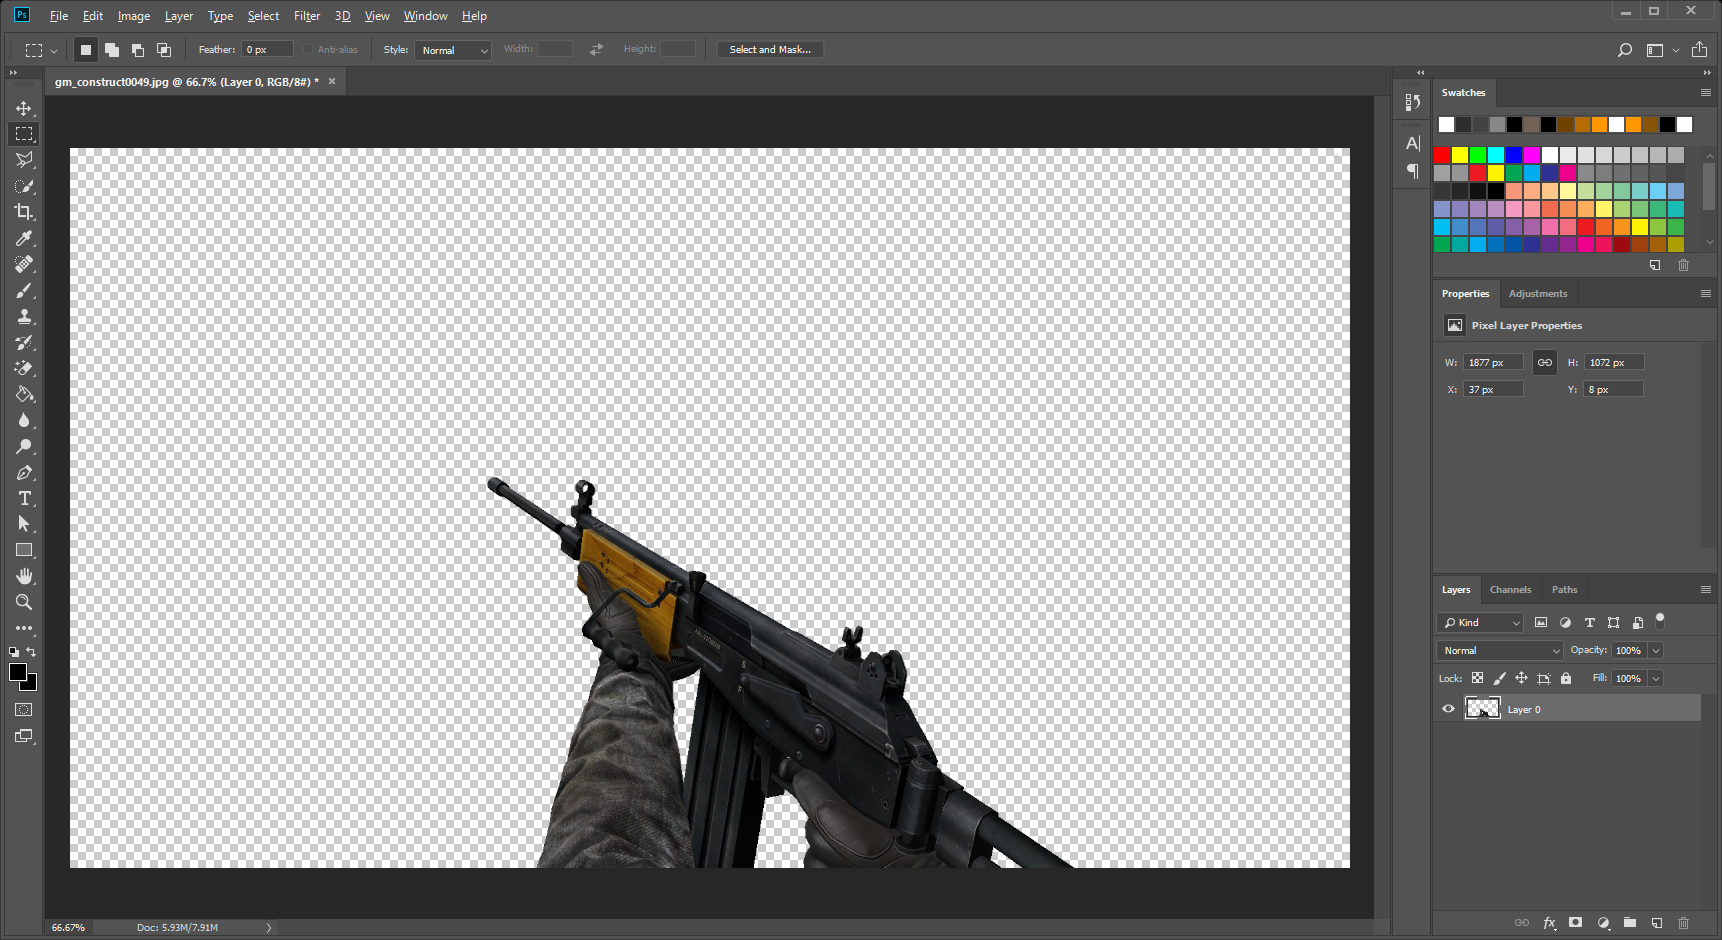Select the Brush tool

24,290
